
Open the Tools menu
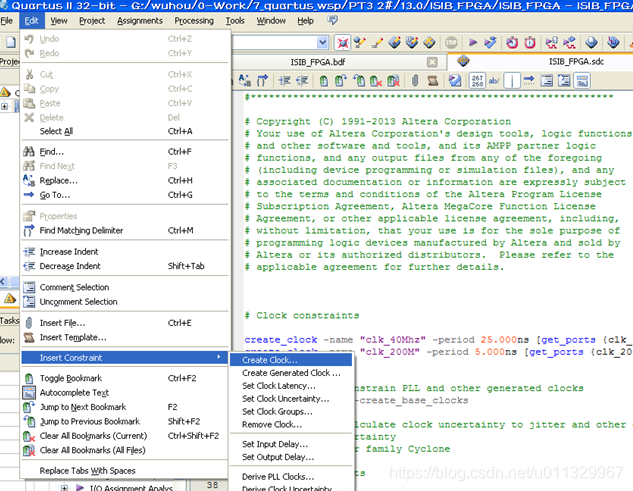(x=235, y=21)
